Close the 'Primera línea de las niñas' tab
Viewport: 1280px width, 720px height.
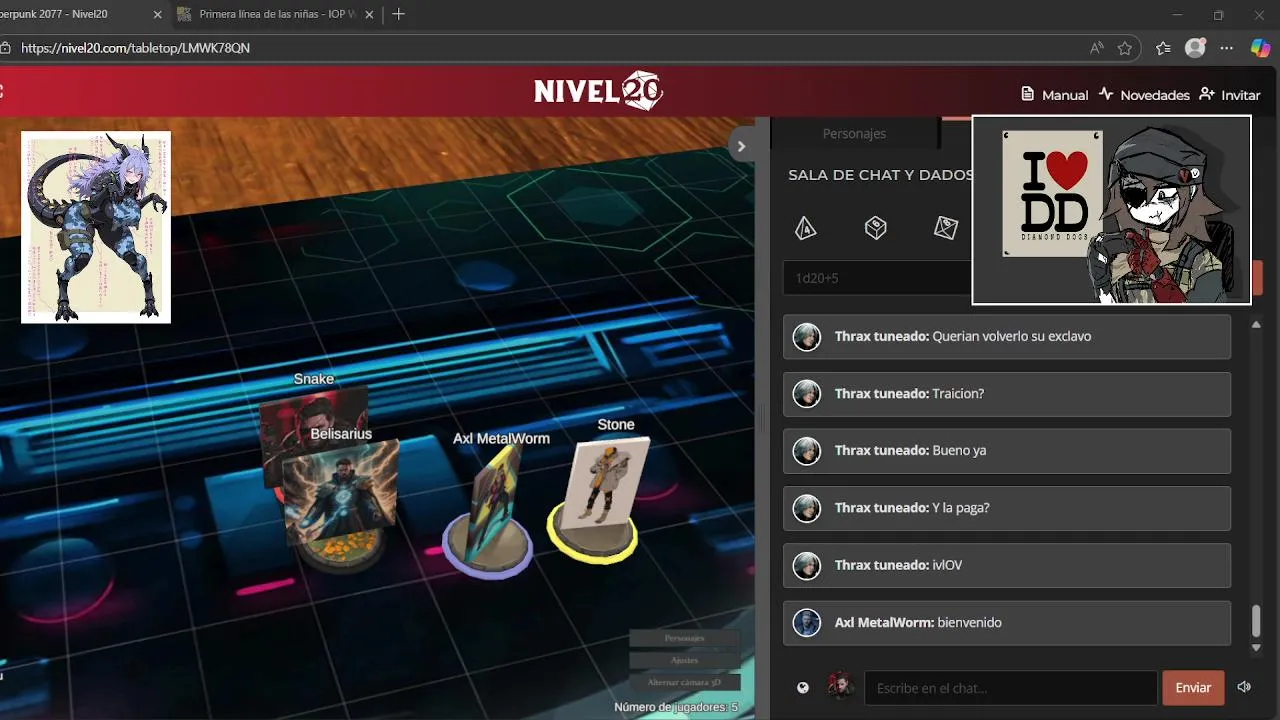(x=370, y=15)
